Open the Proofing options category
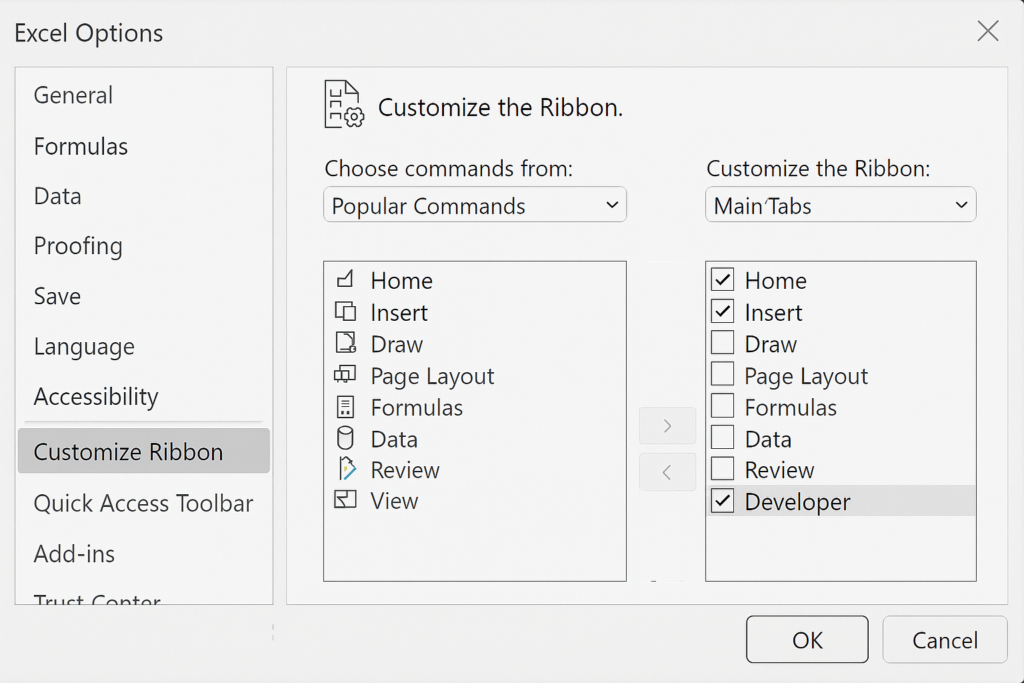 pos(78,246)
